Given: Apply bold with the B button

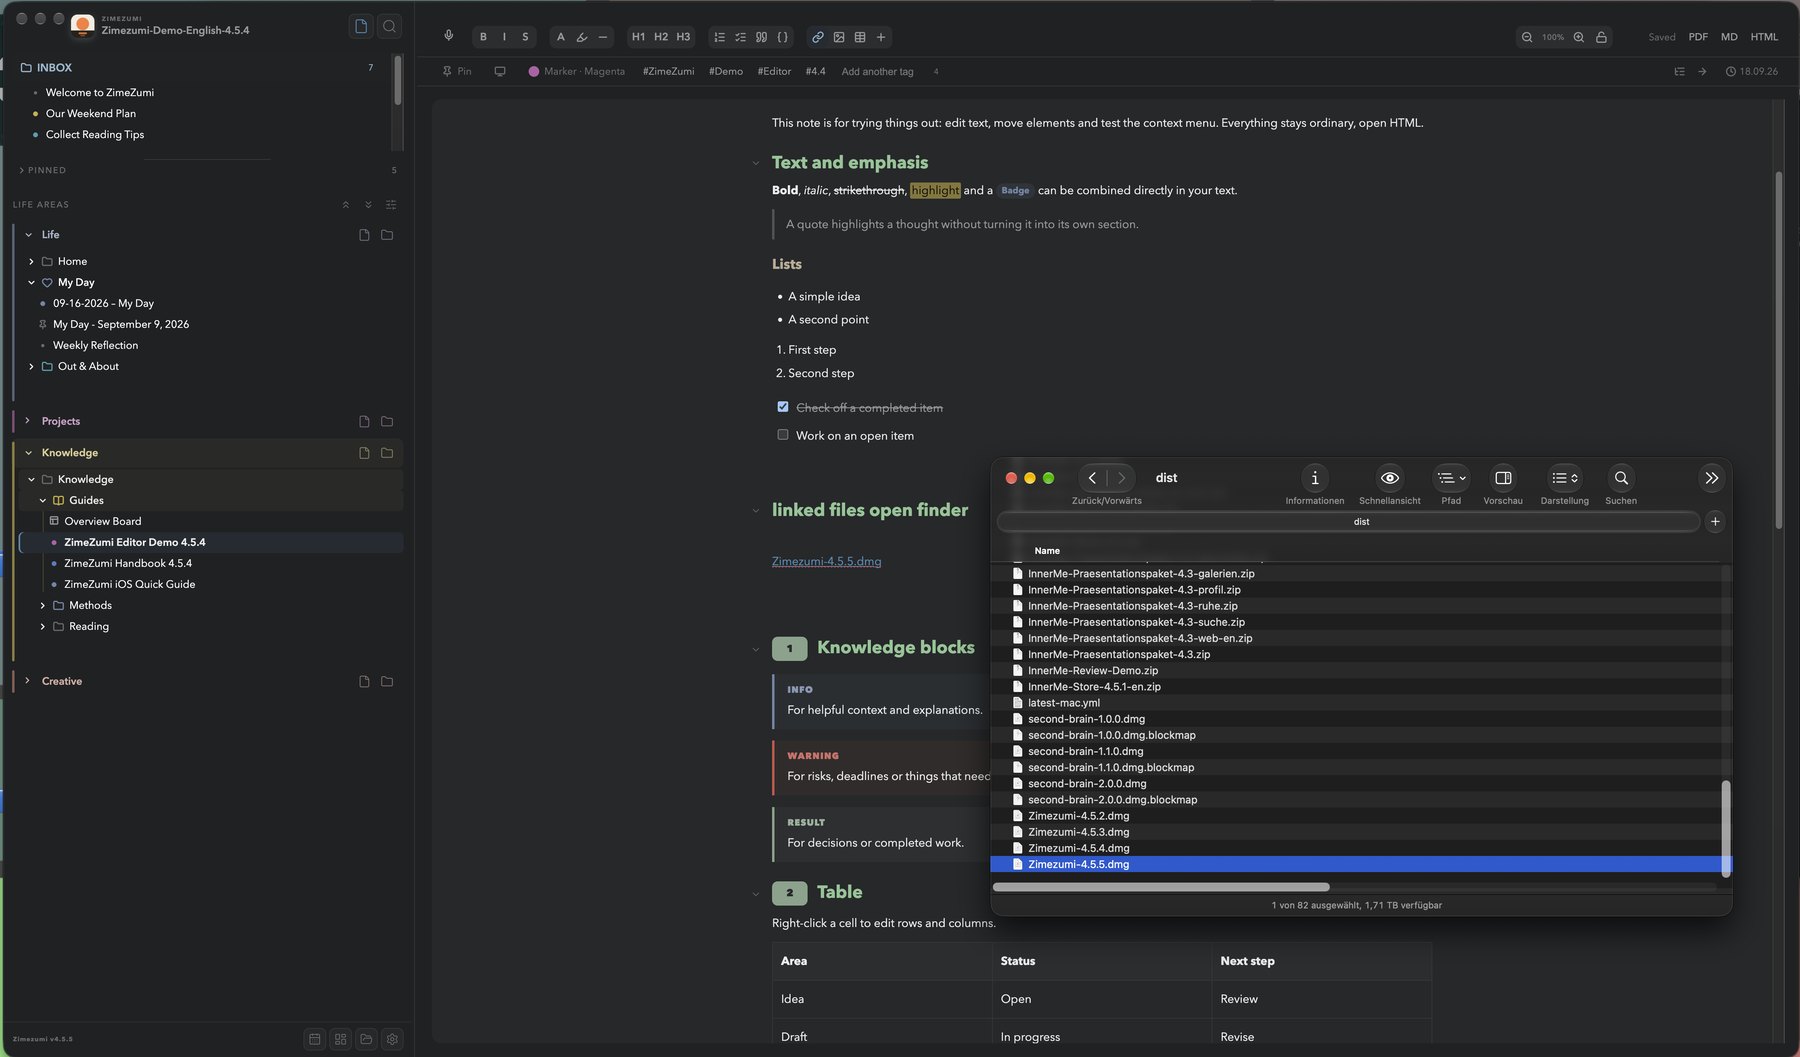Looking at the screenshot, I should [483, 37].
